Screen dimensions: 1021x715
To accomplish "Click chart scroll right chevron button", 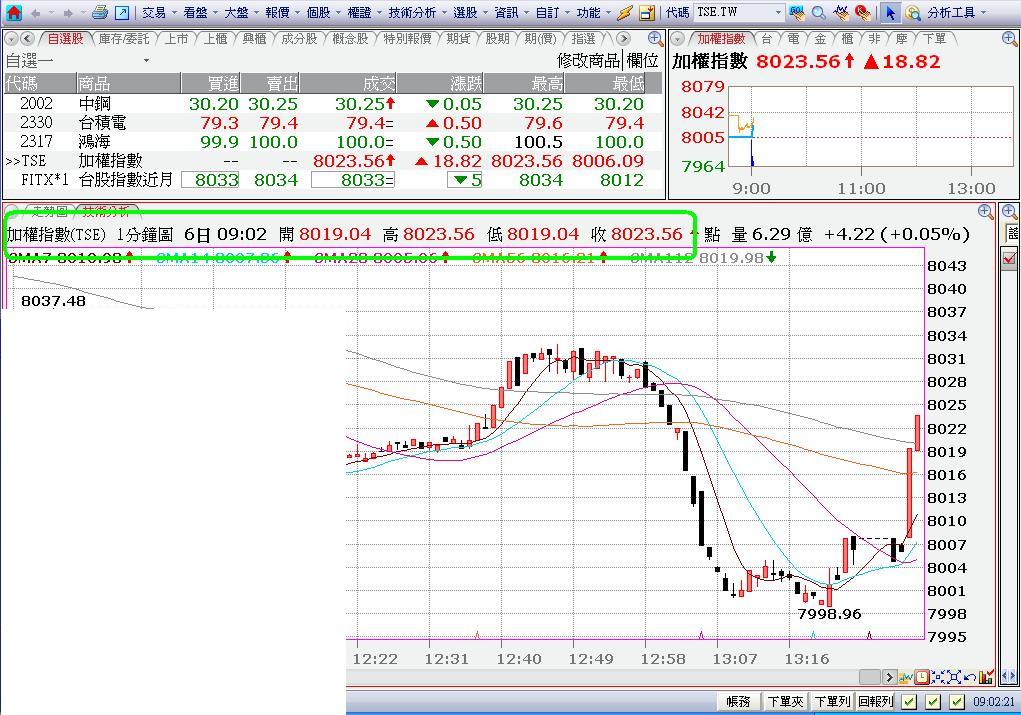I will pyautogui.click(x=889, y=677).
